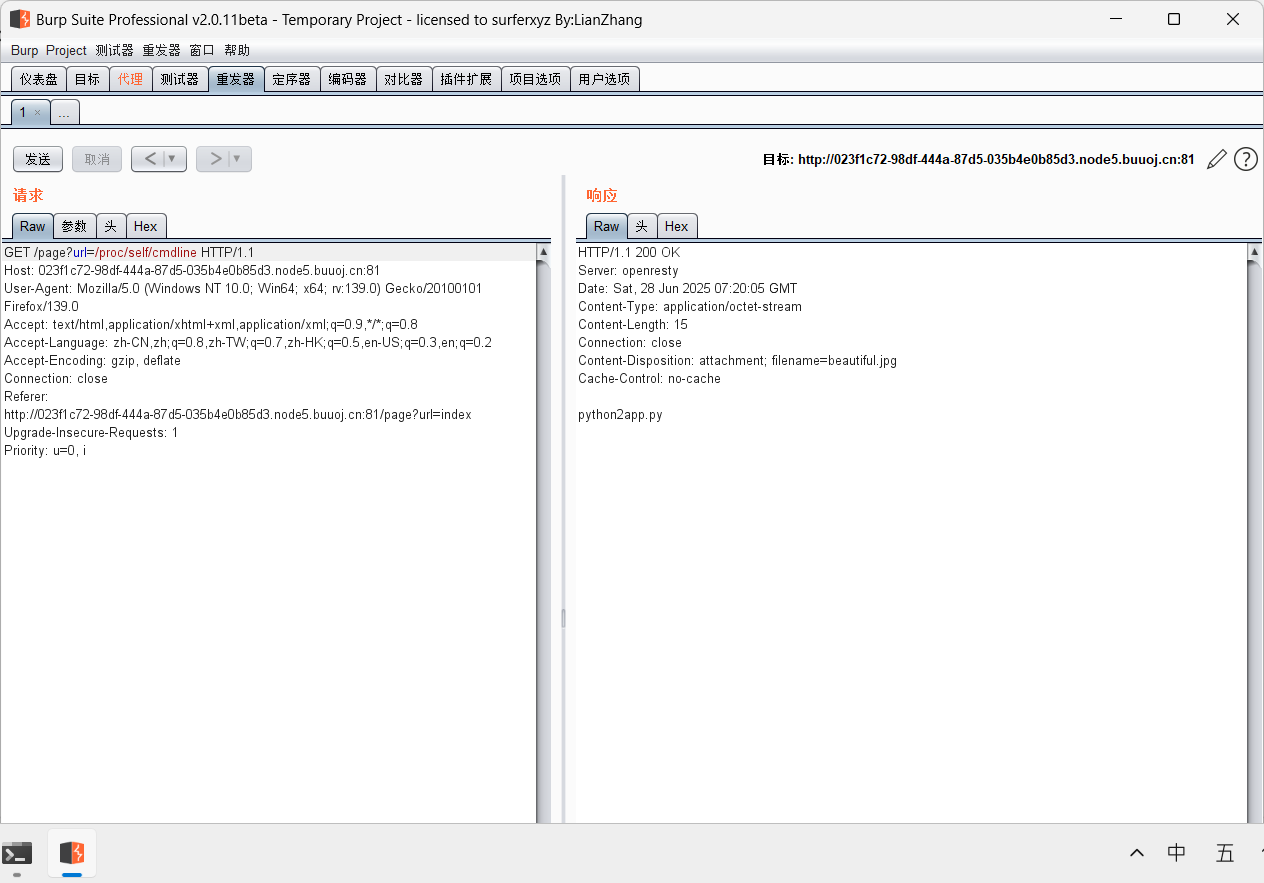Switch to the 仪表盘 tab

(x=39, y=79)
